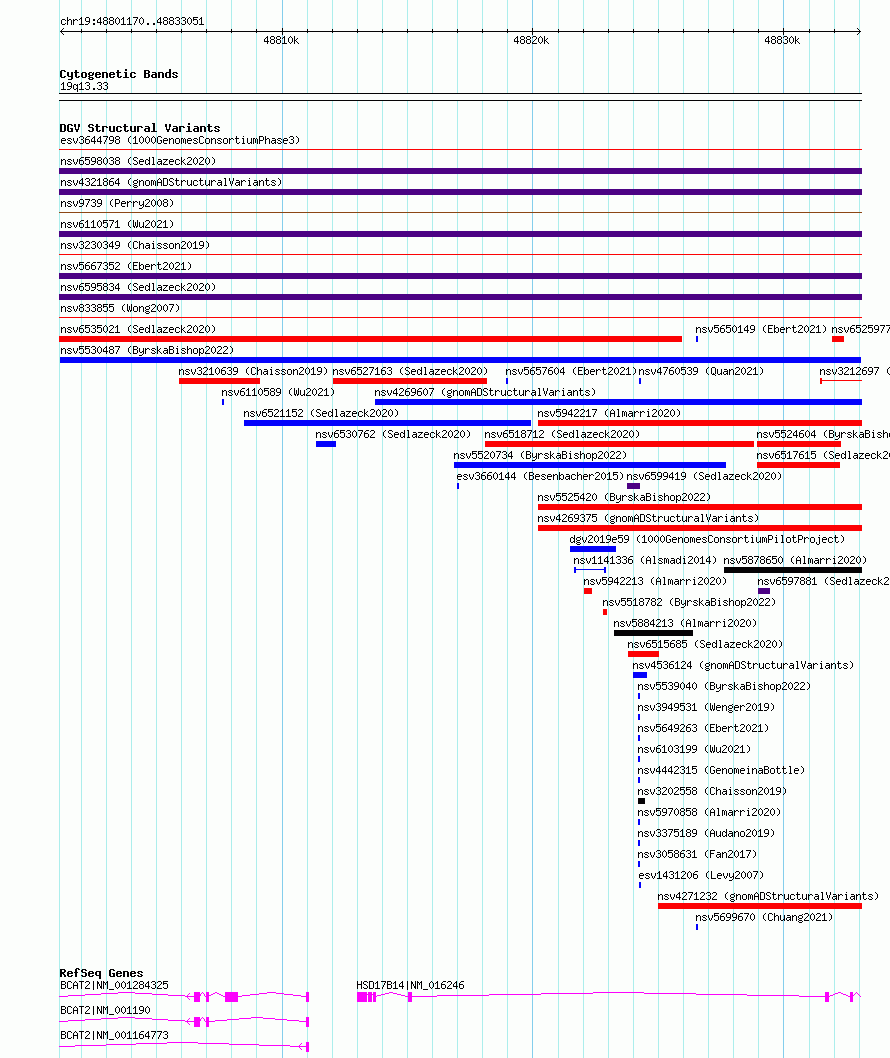The height and width of the screenshot is (1058, 890).
Task: Click the 48830k ruler position label
Action: pos(782,40)
